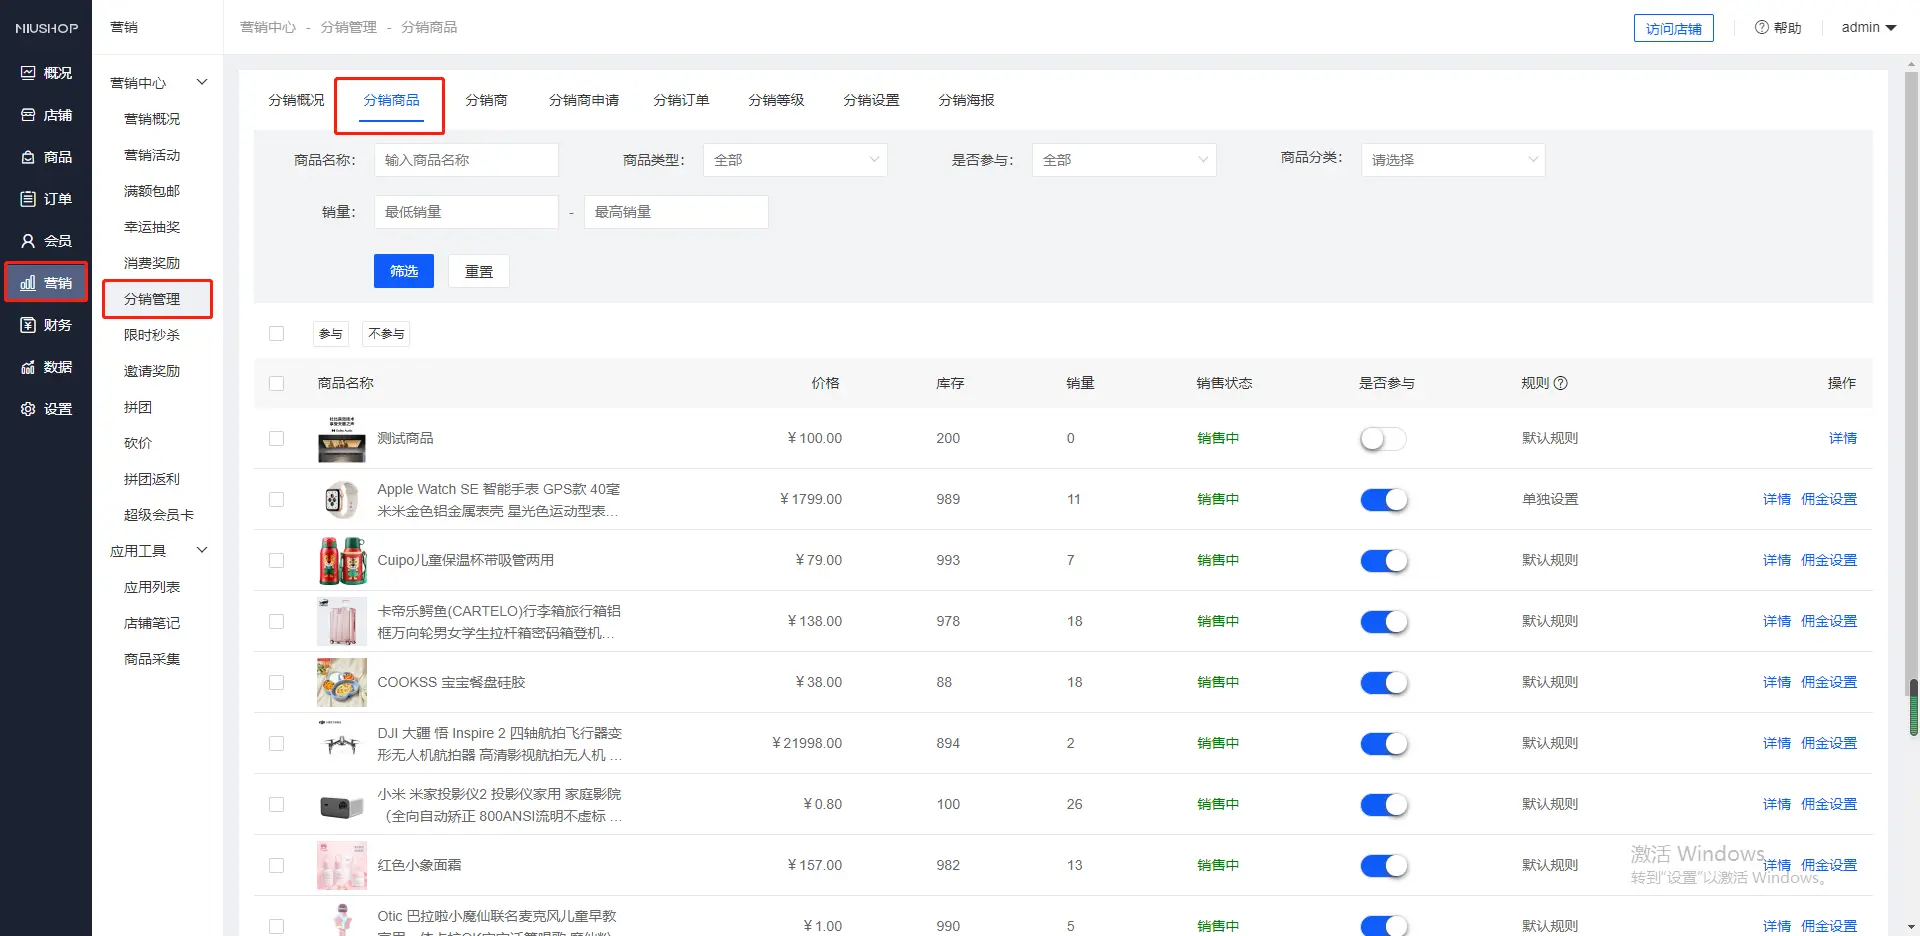Open 佣金设置 for COOKSS 宝宝餐盘硅胶

coord(1828,682)
